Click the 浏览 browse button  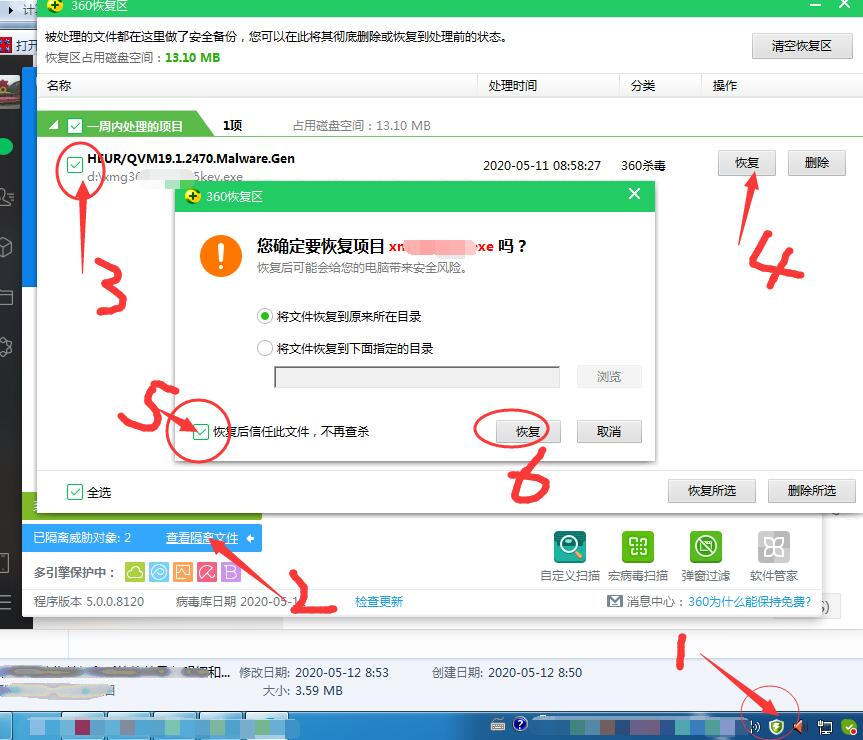(x=609, y=377)
